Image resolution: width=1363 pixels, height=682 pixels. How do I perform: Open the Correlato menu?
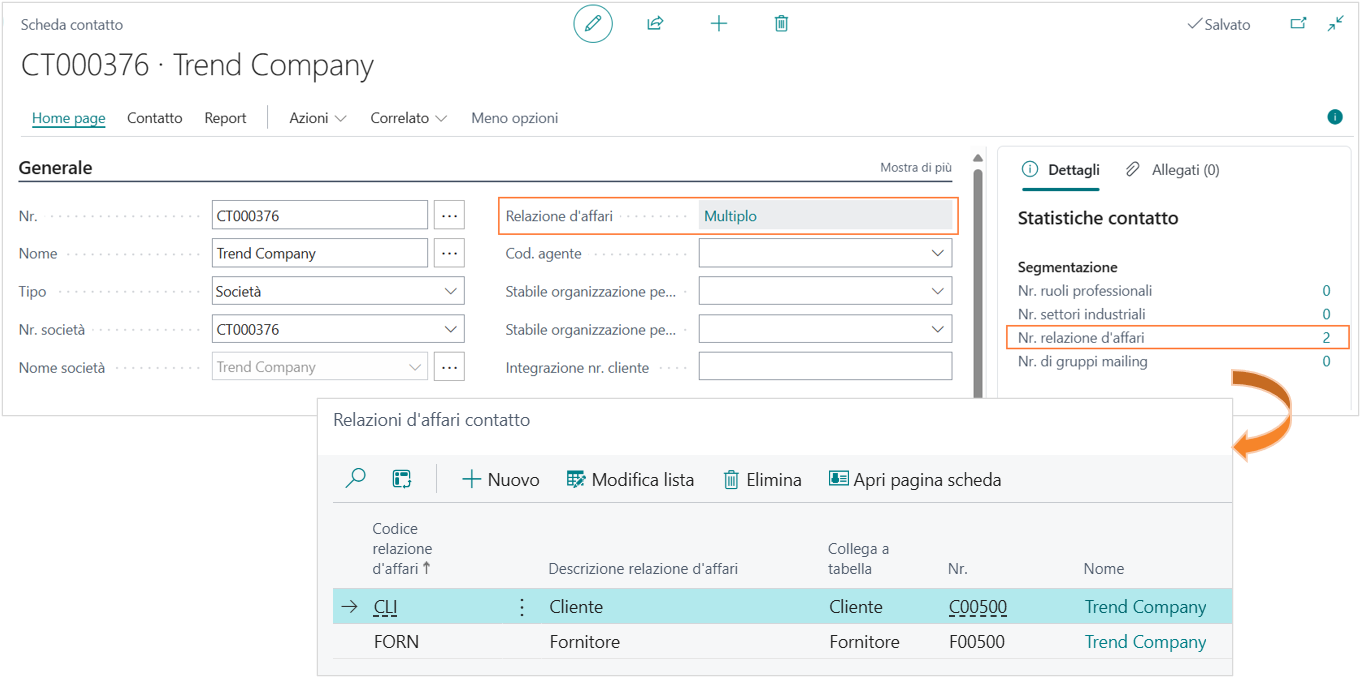408,118
